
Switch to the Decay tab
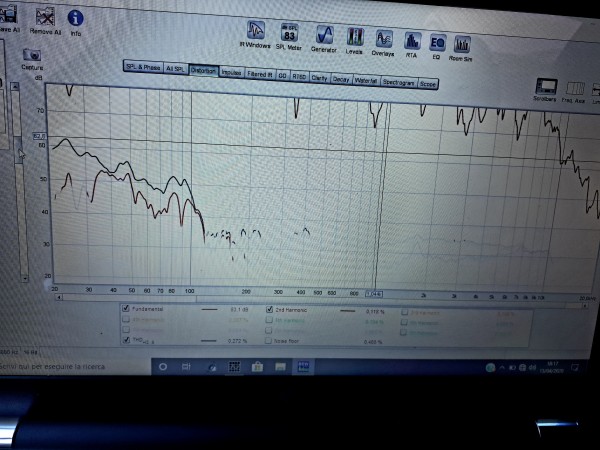coord(341,79)
